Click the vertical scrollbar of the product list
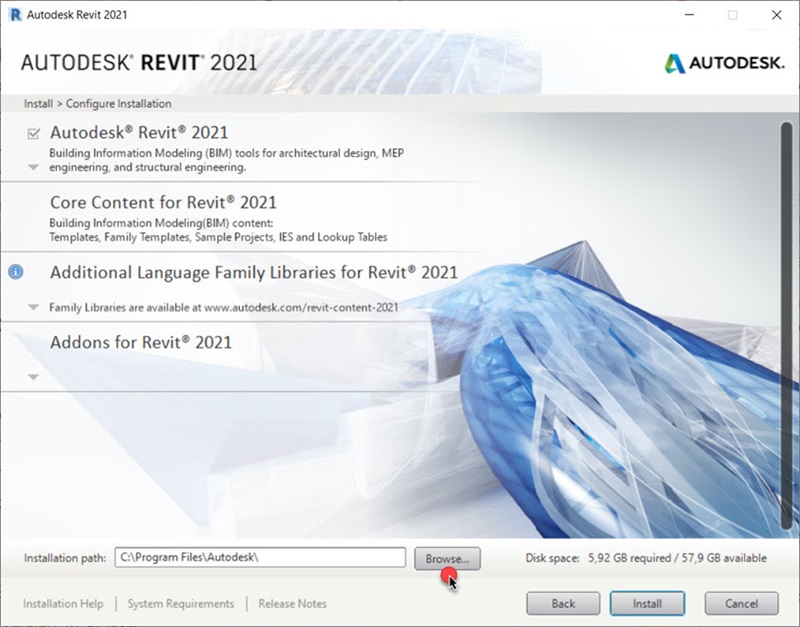Screen dimensions: 800x627 click(x=786, y=325)
